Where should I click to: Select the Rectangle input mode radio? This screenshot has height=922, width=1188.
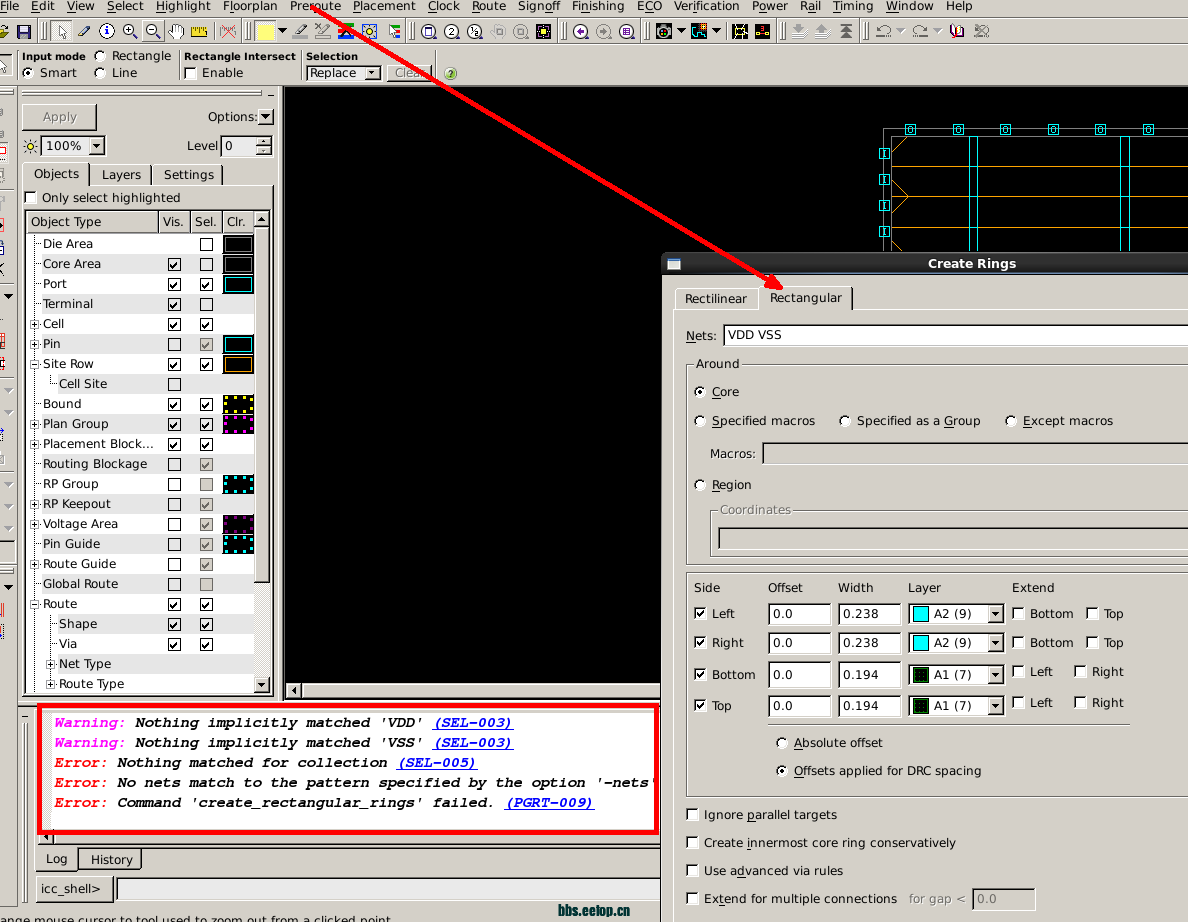point(100,56)
